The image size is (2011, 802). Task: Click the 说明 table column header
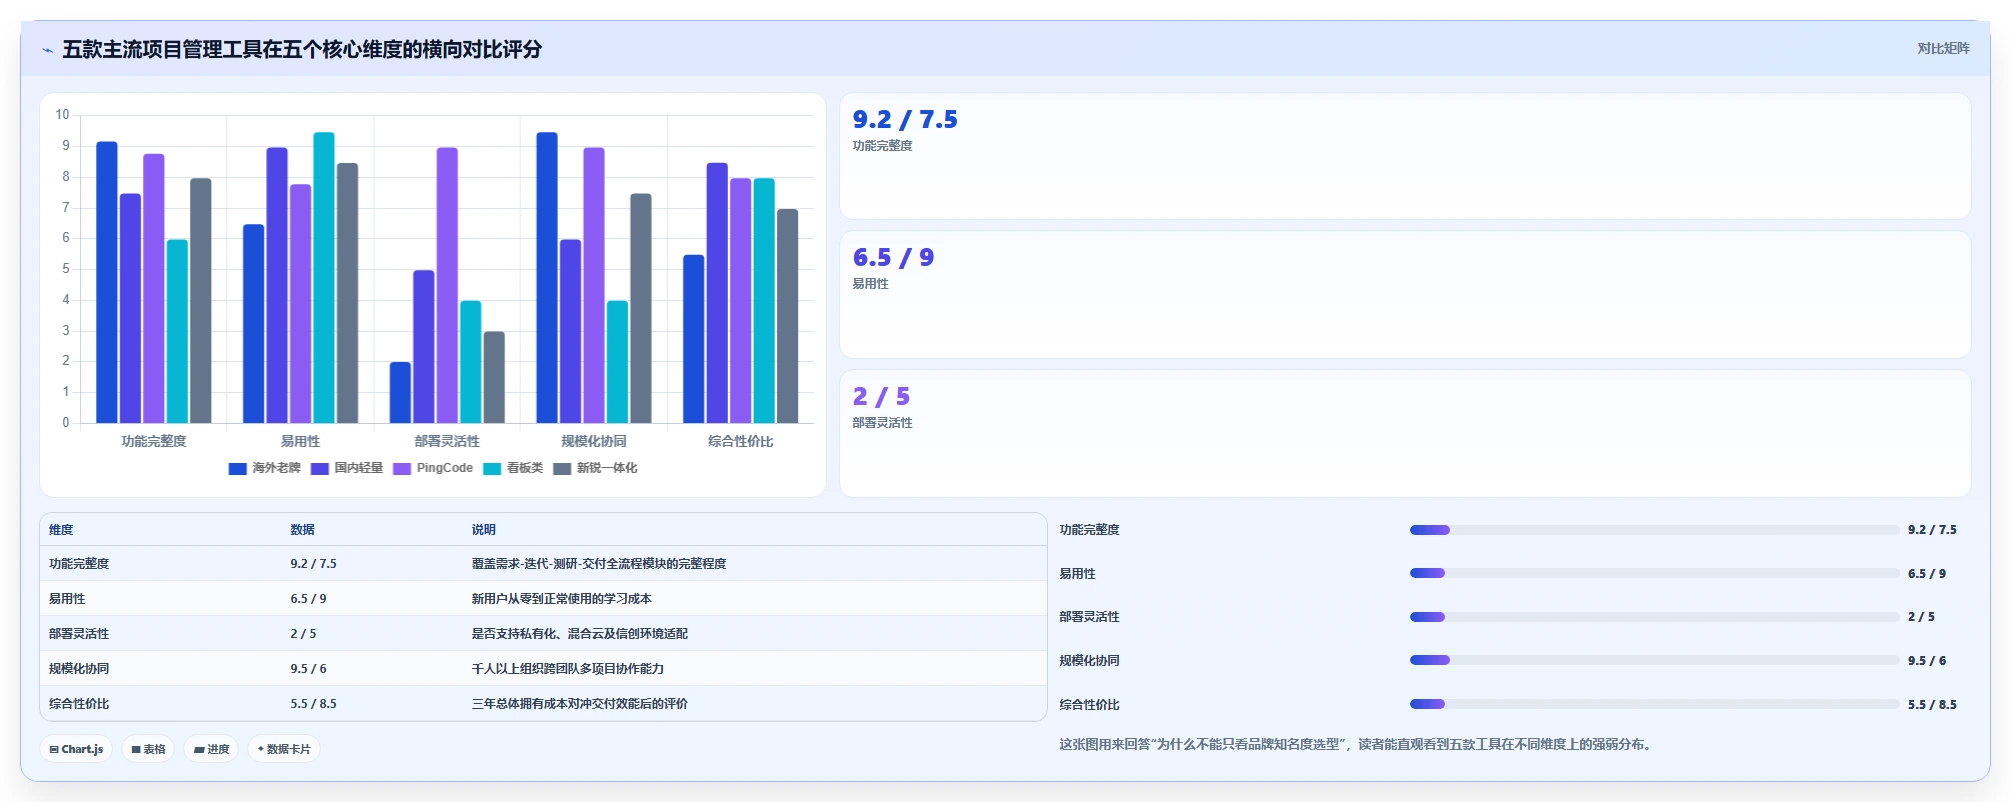tap(484, 530)
